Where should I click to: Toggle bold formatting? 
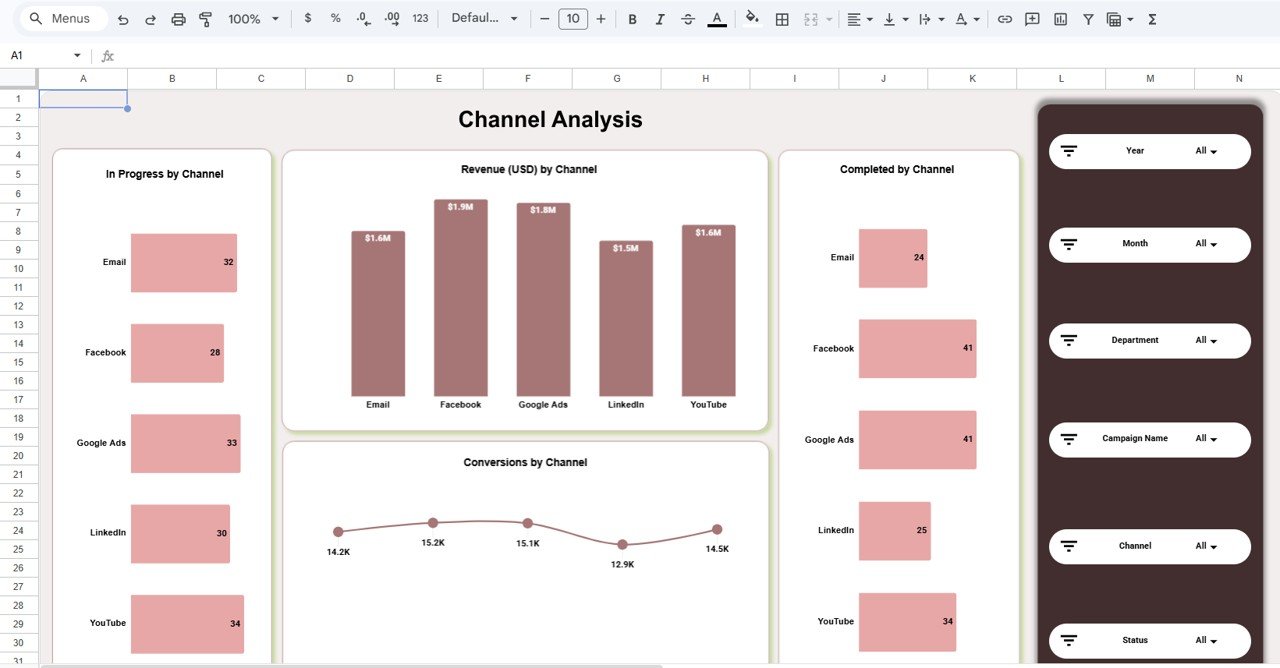pos(632,18)
